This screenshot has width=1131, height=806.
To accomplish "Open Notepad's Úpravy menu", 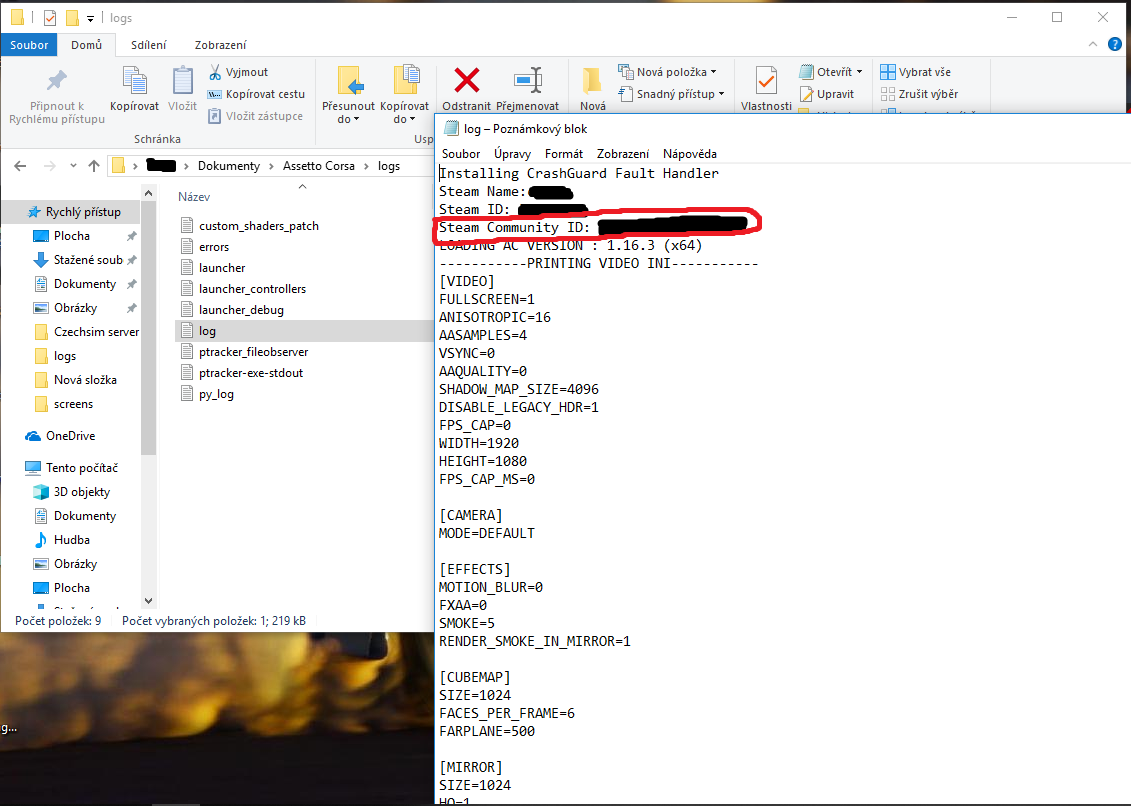I will click(x=512, y=154).
